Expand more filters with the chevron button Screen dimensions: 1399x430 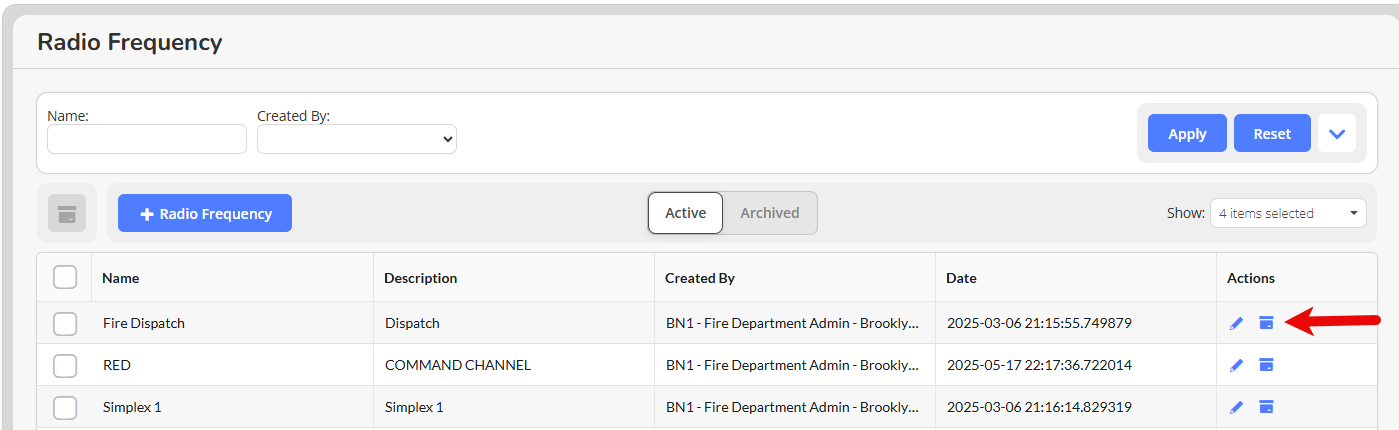click(1337, 133)
